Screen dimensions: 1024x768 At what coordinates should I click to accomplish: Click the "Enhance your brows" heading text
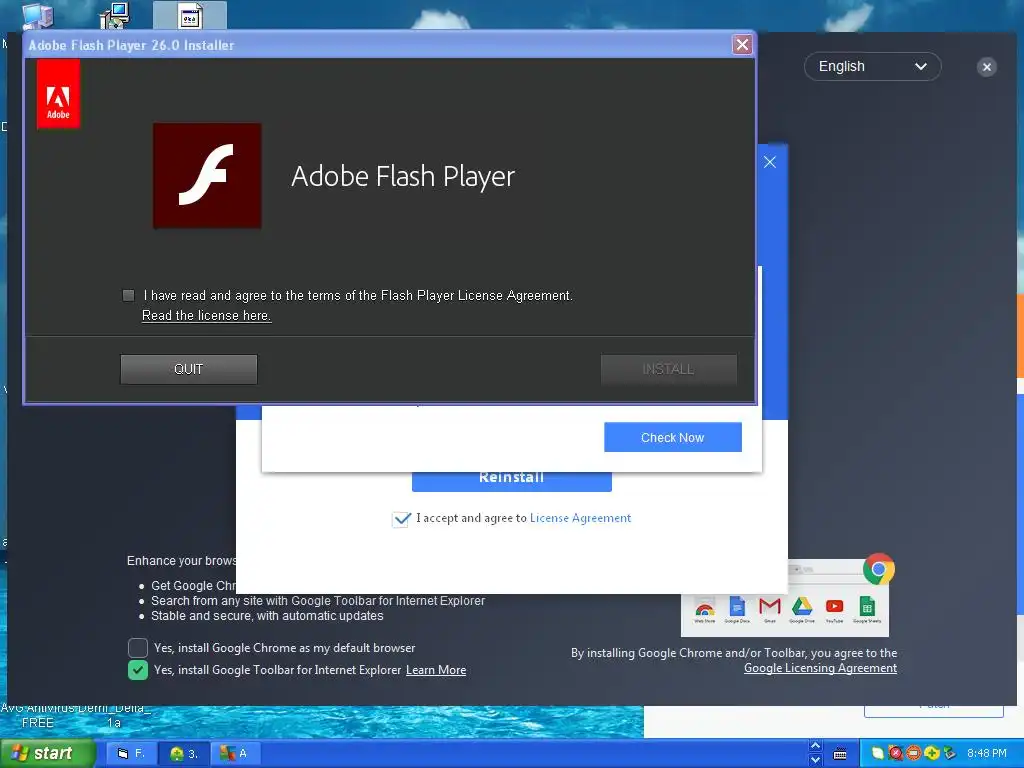coord(182,561)
